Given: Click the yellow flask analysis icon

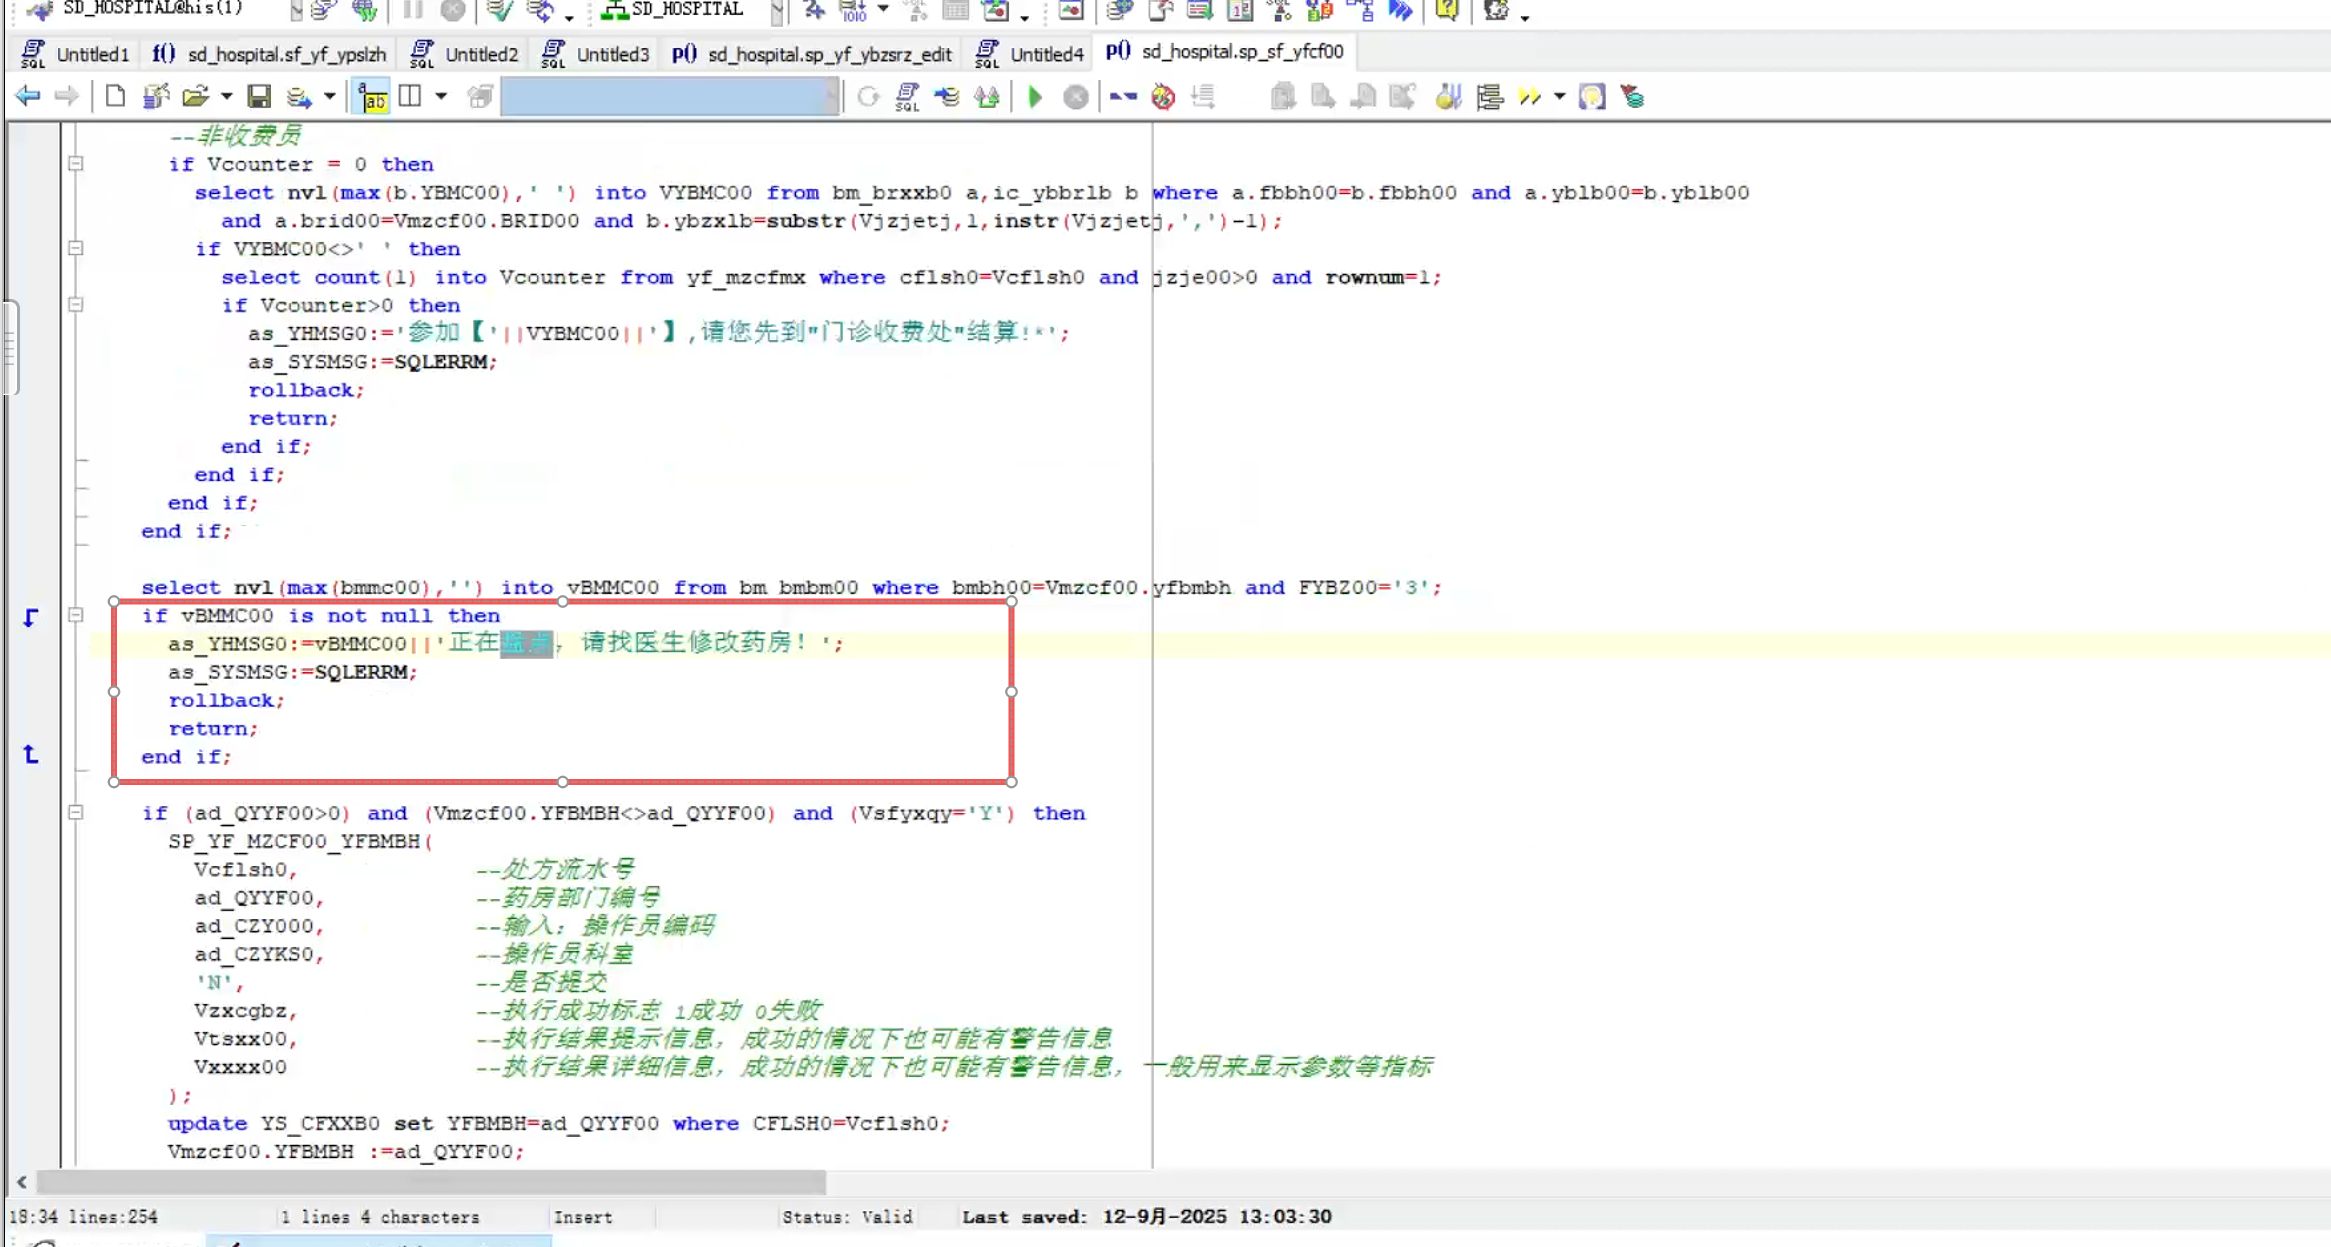Looking at the screenshot, I should tap(1448, 97).
